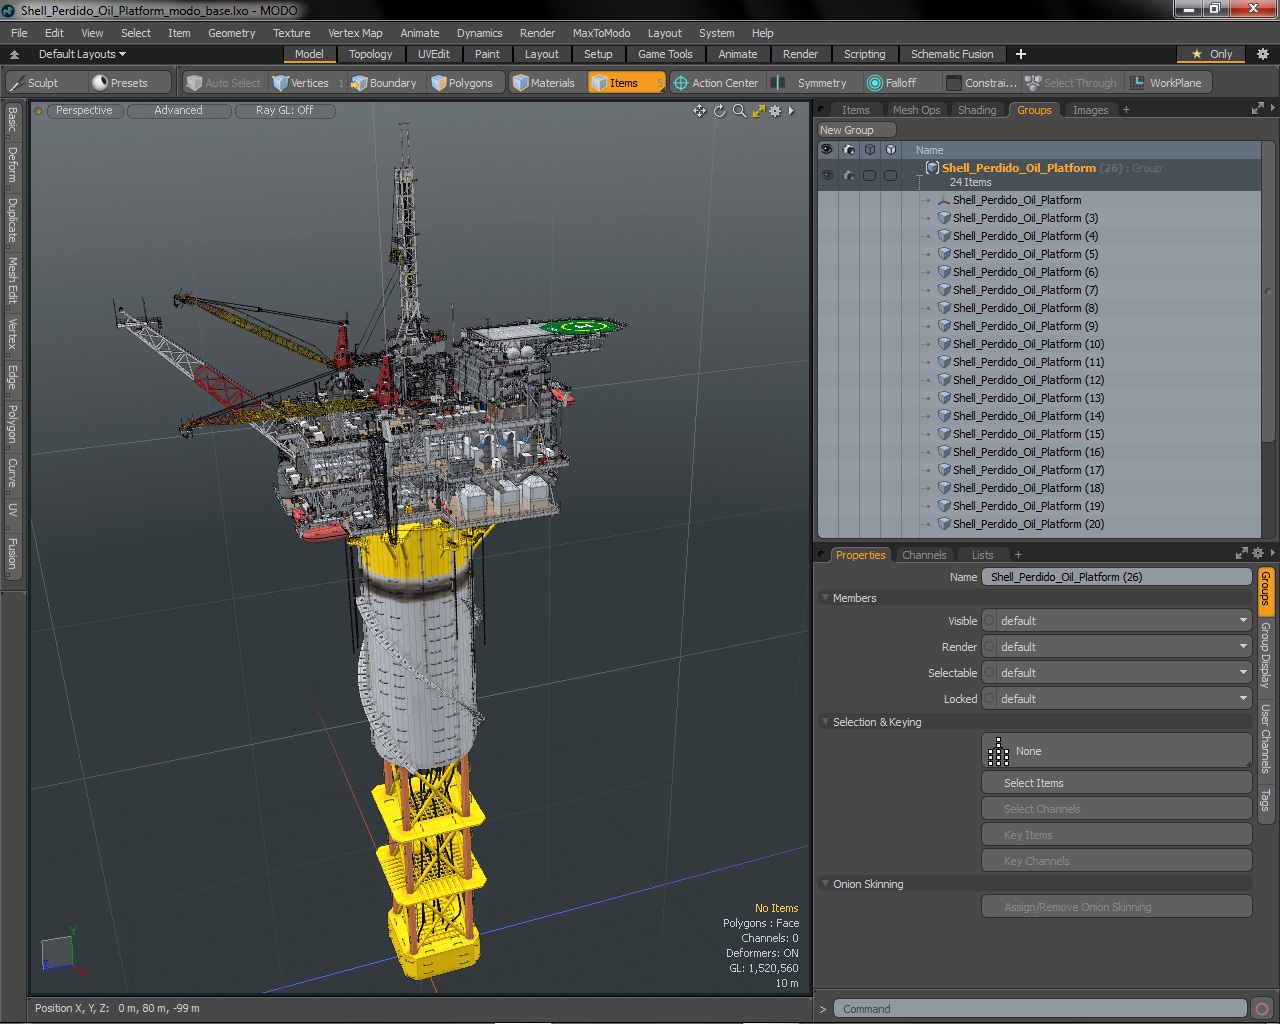Image resolution: width=1280 pixels, height=1024 pixels.
Task: Click the New Group button
Action: [x=856, y=130]
